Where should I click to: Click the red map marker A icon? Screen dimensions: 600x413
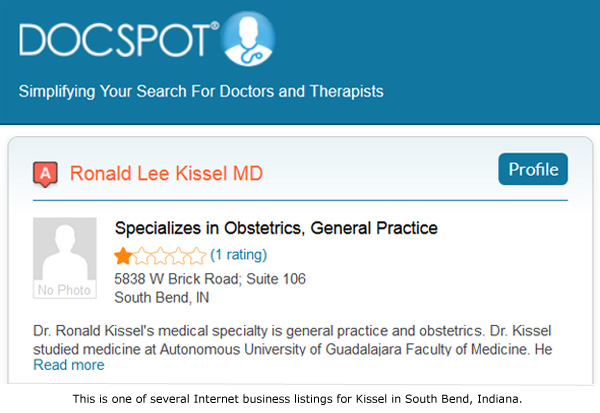tap(46, 174)
